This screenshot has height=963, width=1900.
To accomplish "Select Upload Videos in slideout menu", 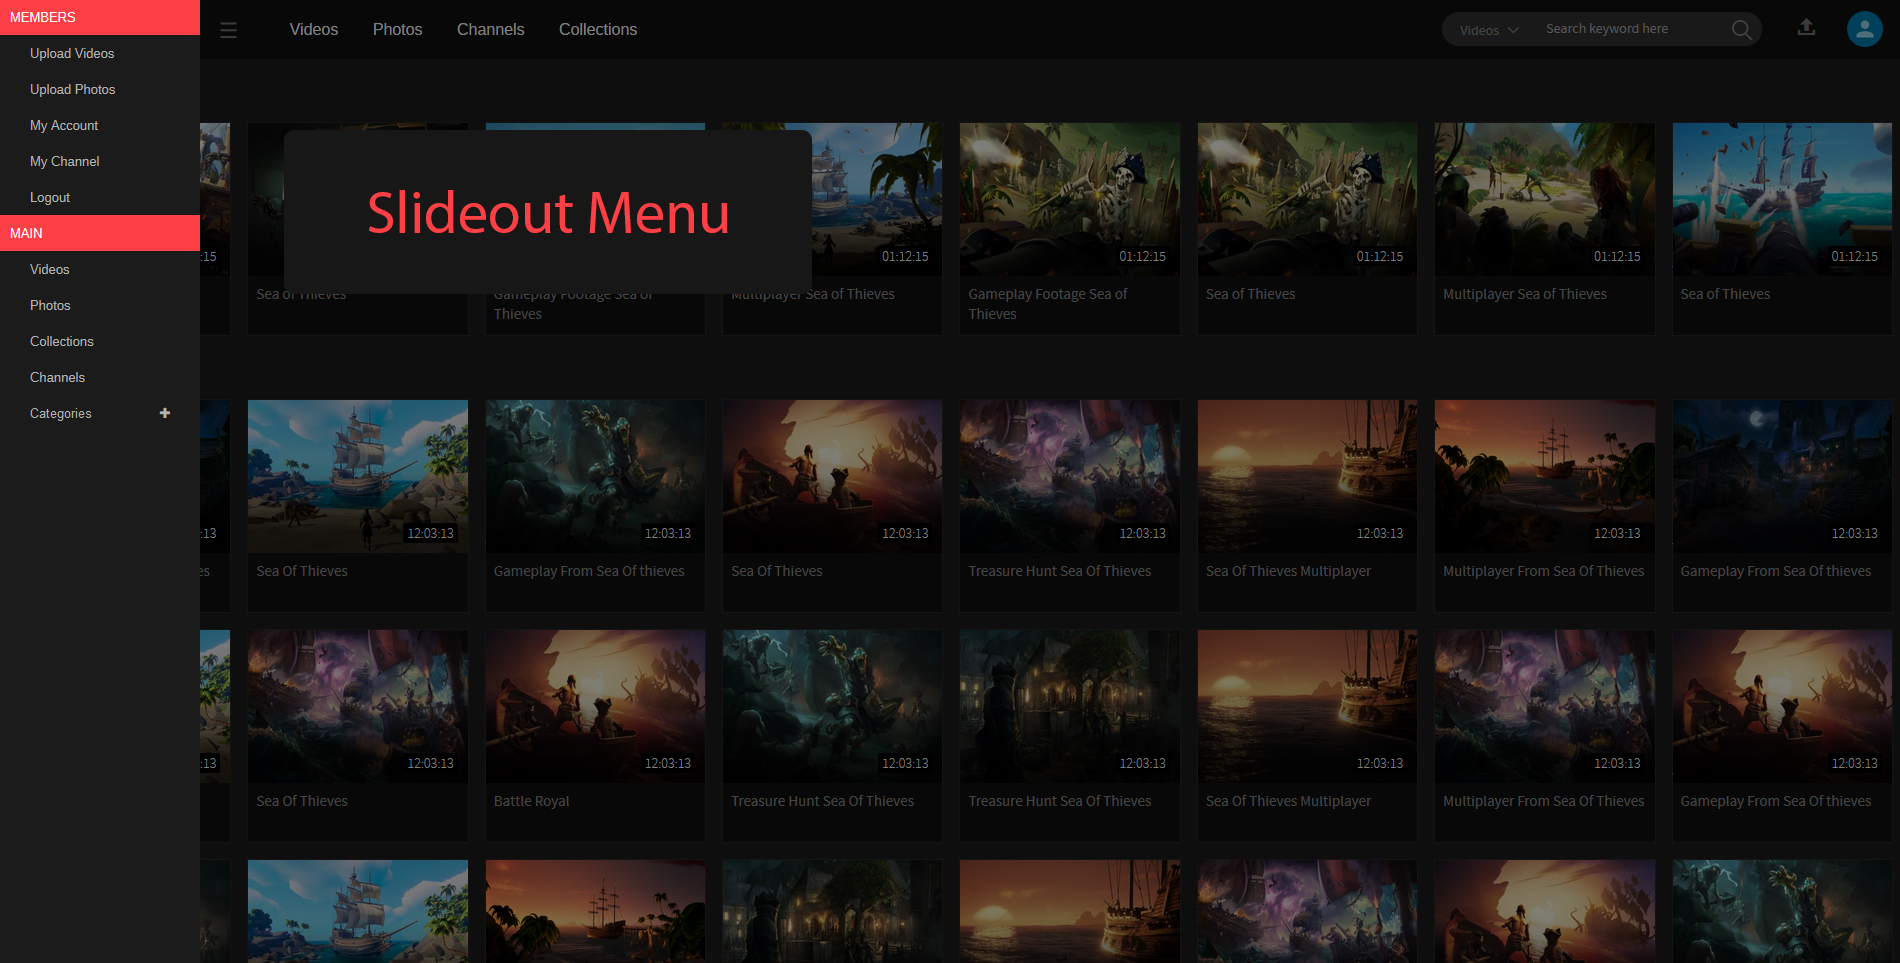I will click(100, 53).
